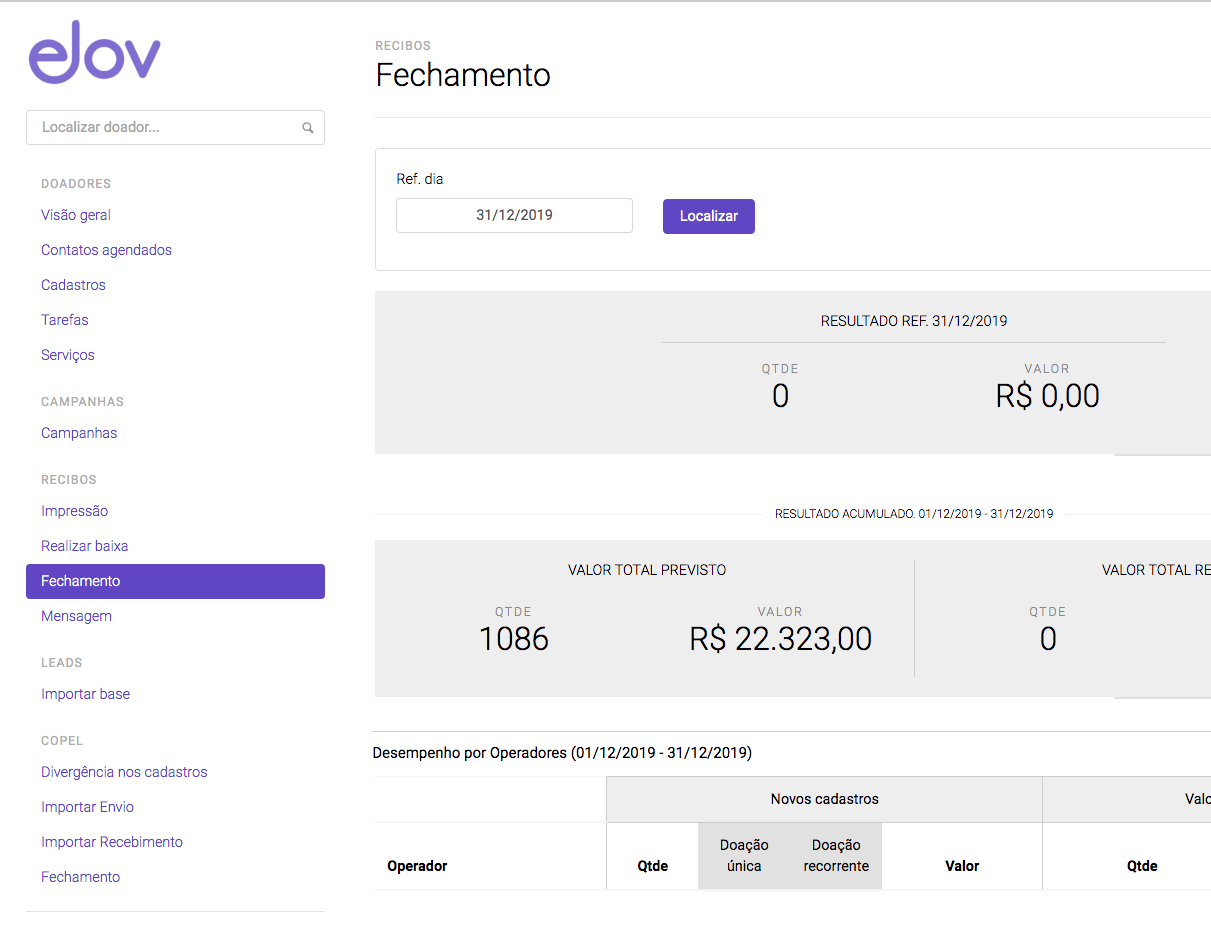Screen dimensions: 1211x926
Task: Open Mensagem under Recibos
Action: coord(76,616)
